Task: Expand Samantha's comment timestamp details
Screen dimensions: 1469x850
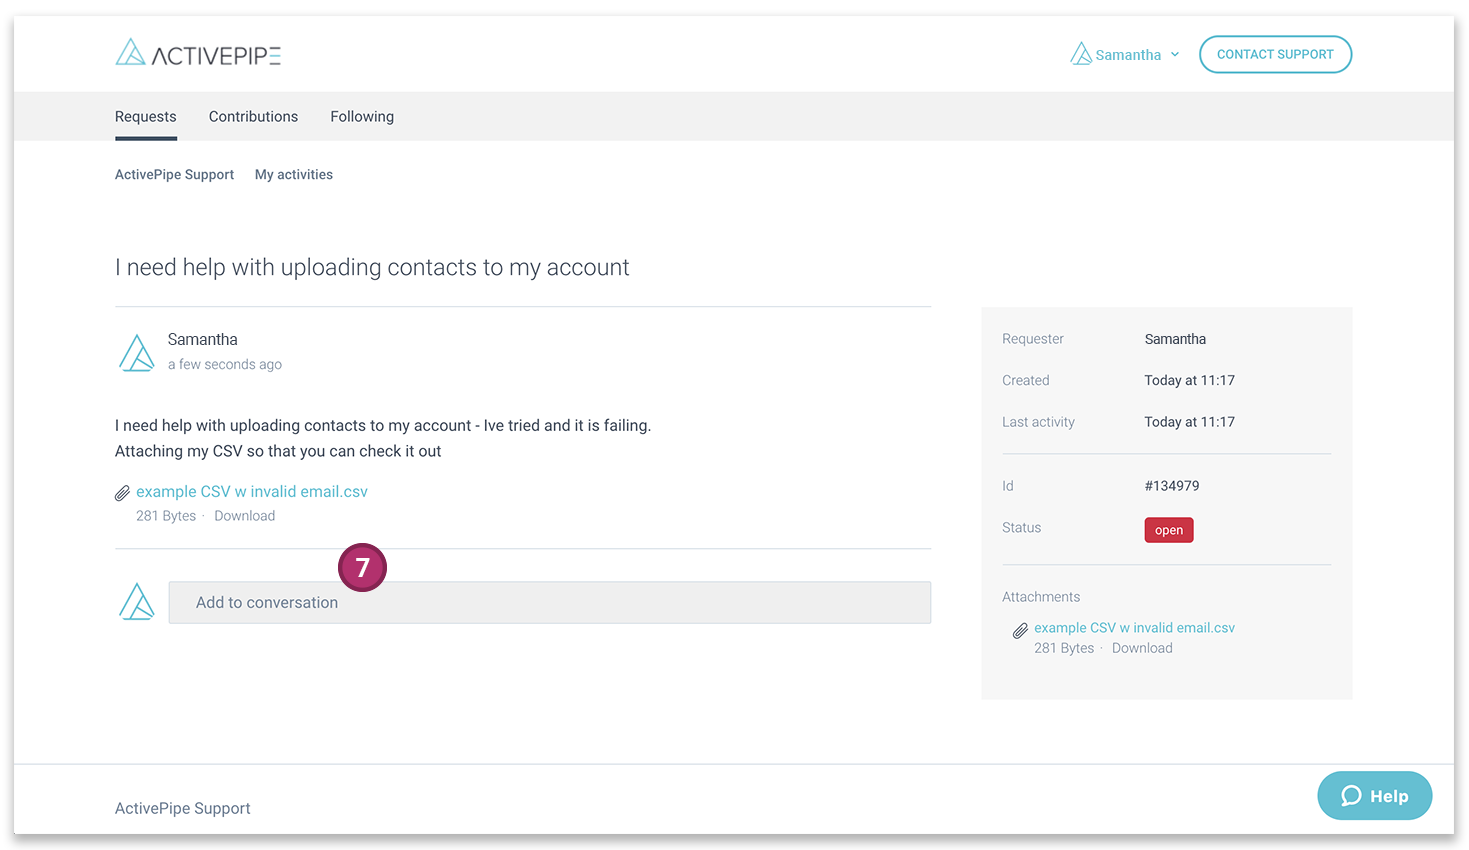Action: tap(225, 364)
